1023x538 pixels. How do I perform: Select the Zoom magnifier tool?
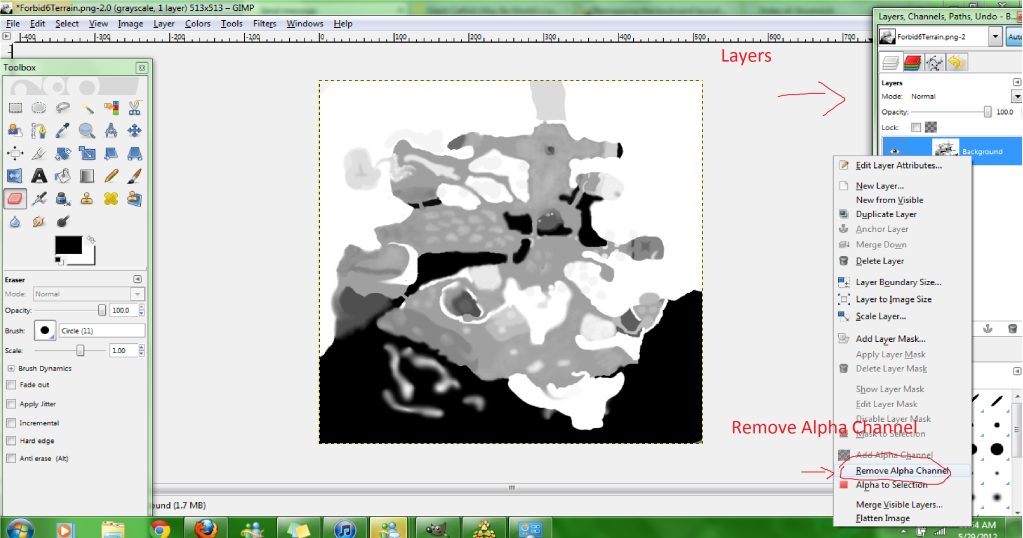[87, 130]
